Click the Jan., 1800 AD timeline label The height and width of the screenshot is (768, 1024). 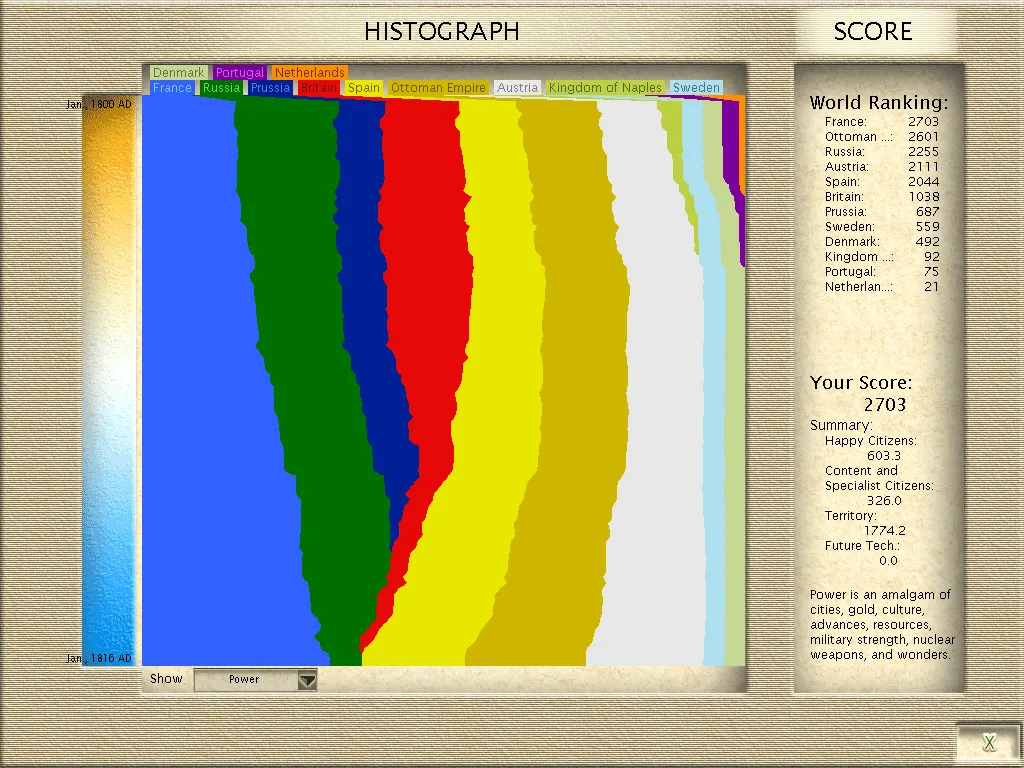click(x=99, y=104)
